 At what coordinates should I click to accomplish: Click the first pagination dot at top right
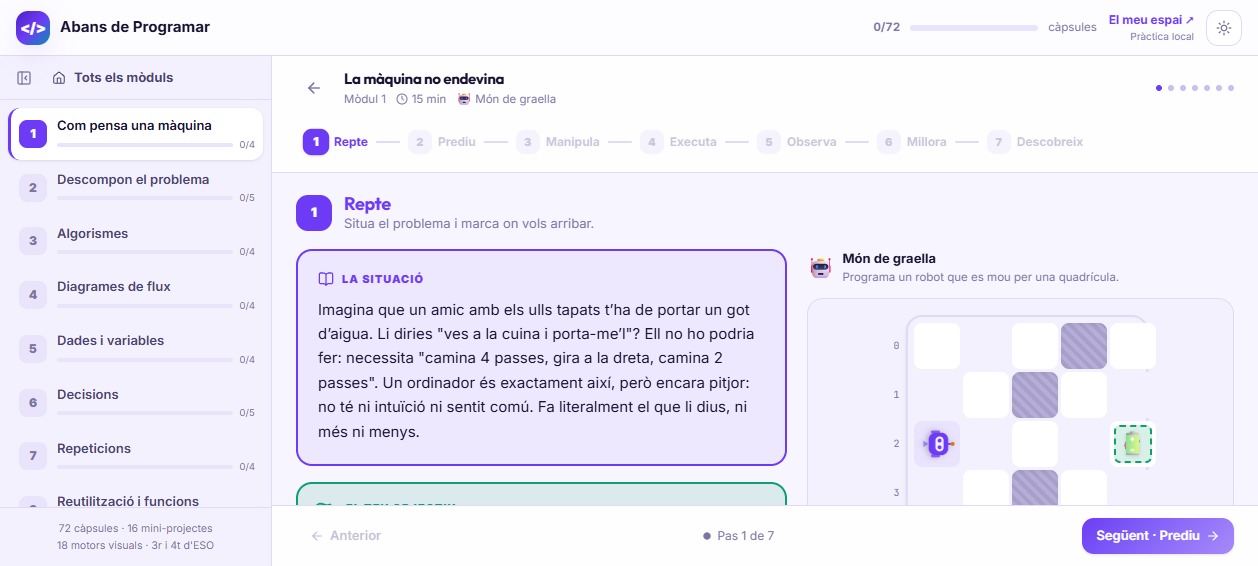point(1159,88)
